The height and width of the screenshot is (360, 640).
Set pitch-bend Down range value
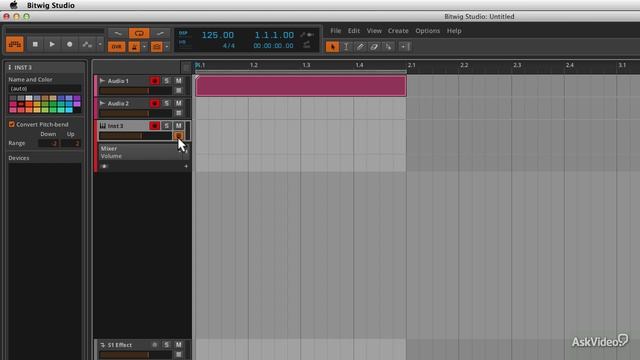49,143
